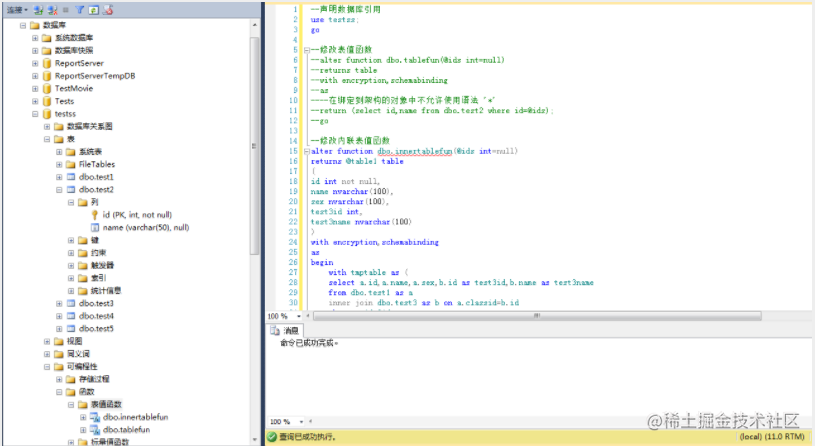
Task: Select the 表值函数 folder icon
Action: [x=83, y=404]
